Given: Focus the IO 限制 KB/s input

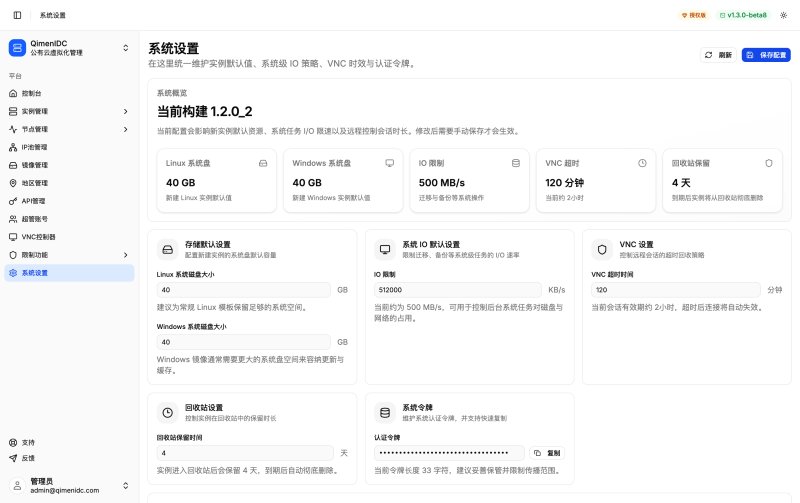Looking at the screenshot, I should tap(458, 290).
